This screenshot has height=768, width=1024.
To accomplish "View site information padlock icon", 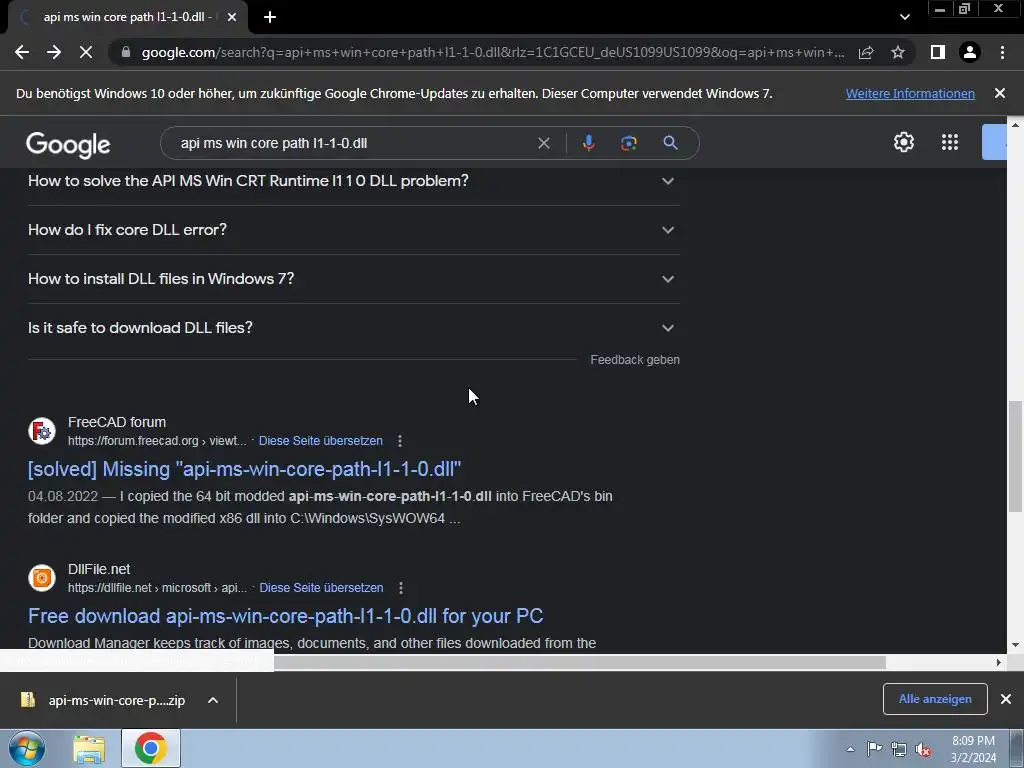I will tap(125, 52).
